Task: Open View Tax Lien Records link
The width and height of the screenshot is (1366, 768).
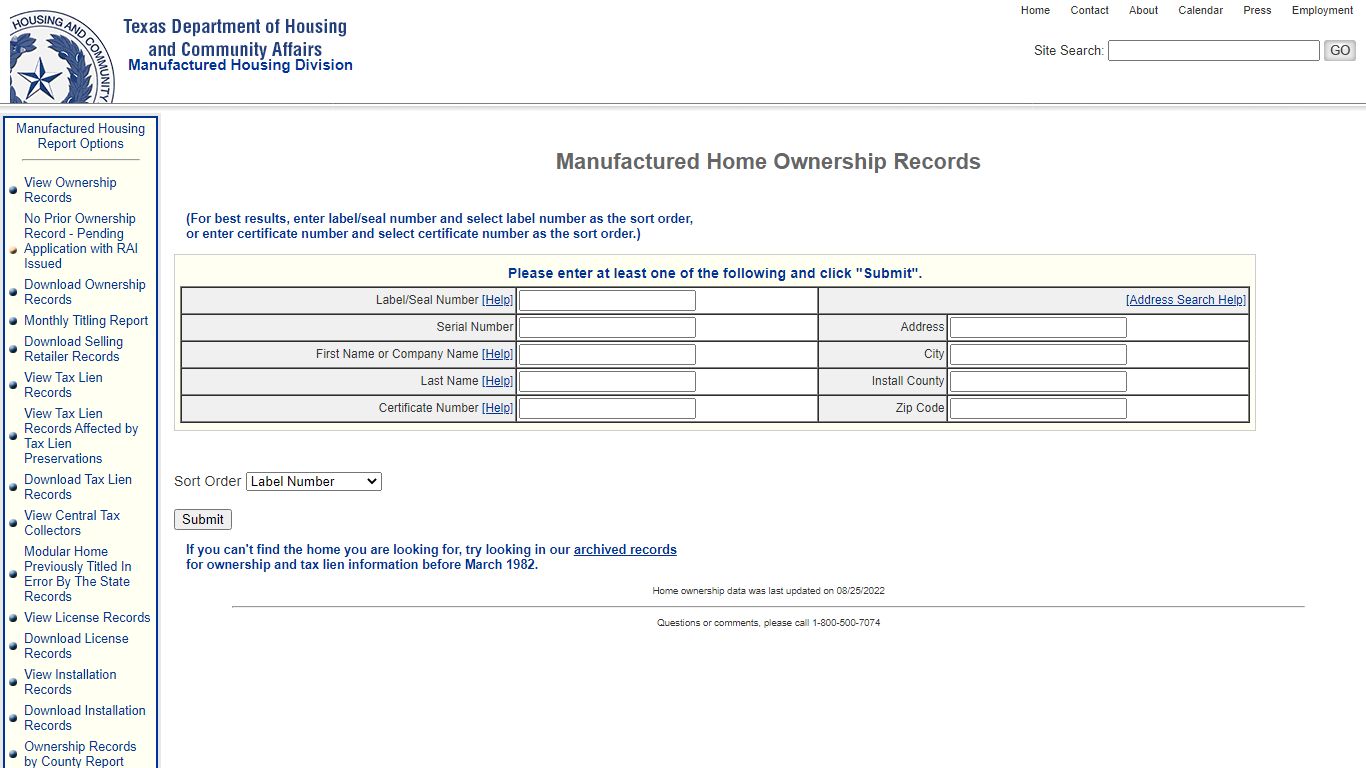Action: (63, 385)
